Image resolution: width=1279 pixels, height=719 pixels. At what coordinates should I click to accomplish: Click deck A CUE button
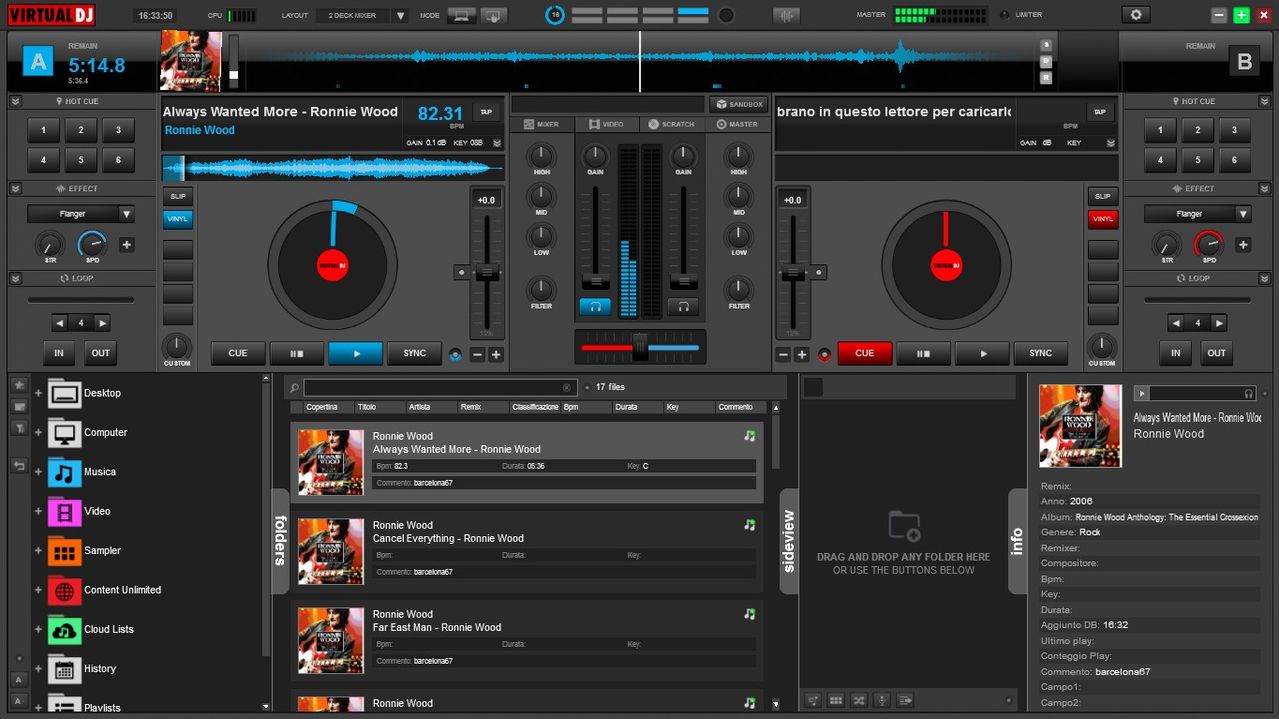238,353
